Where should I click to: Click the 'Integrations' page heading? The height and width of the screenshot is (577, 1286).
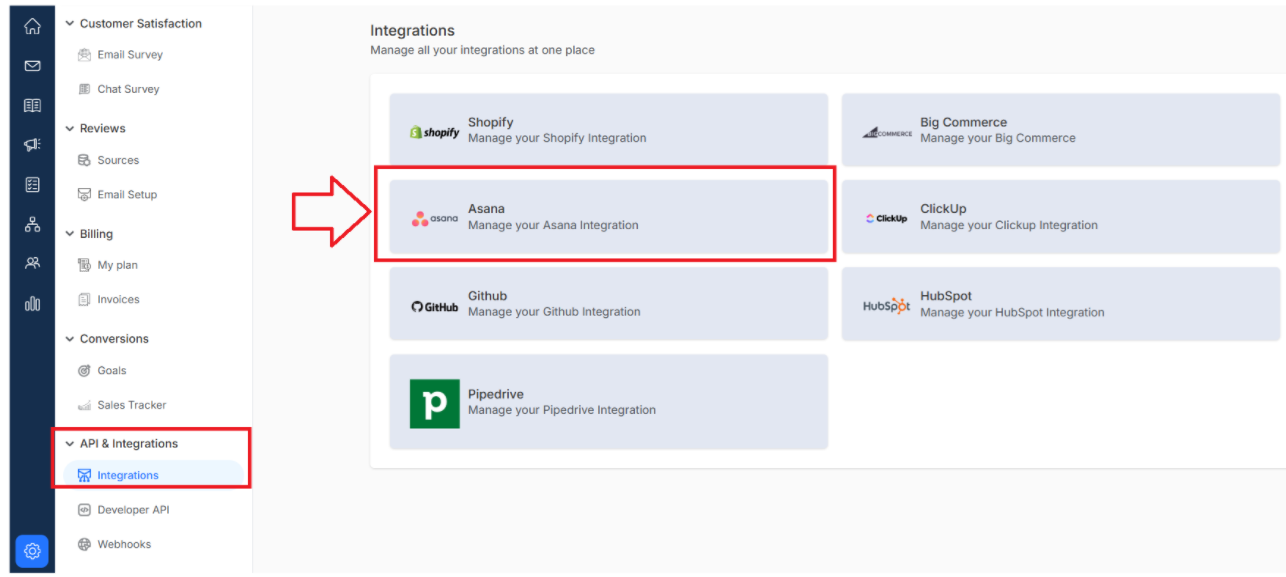coord(412,31)
